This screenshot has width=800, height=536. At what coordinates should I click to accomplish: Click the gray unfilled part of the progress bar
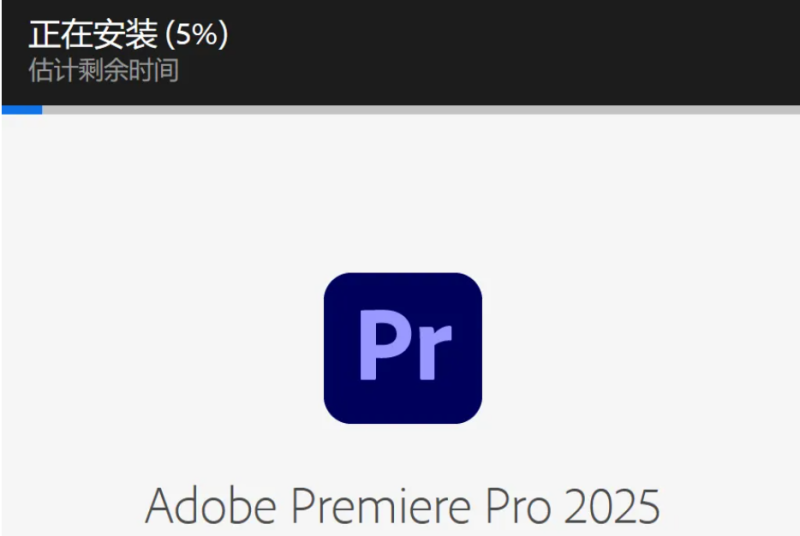(421, 110)
